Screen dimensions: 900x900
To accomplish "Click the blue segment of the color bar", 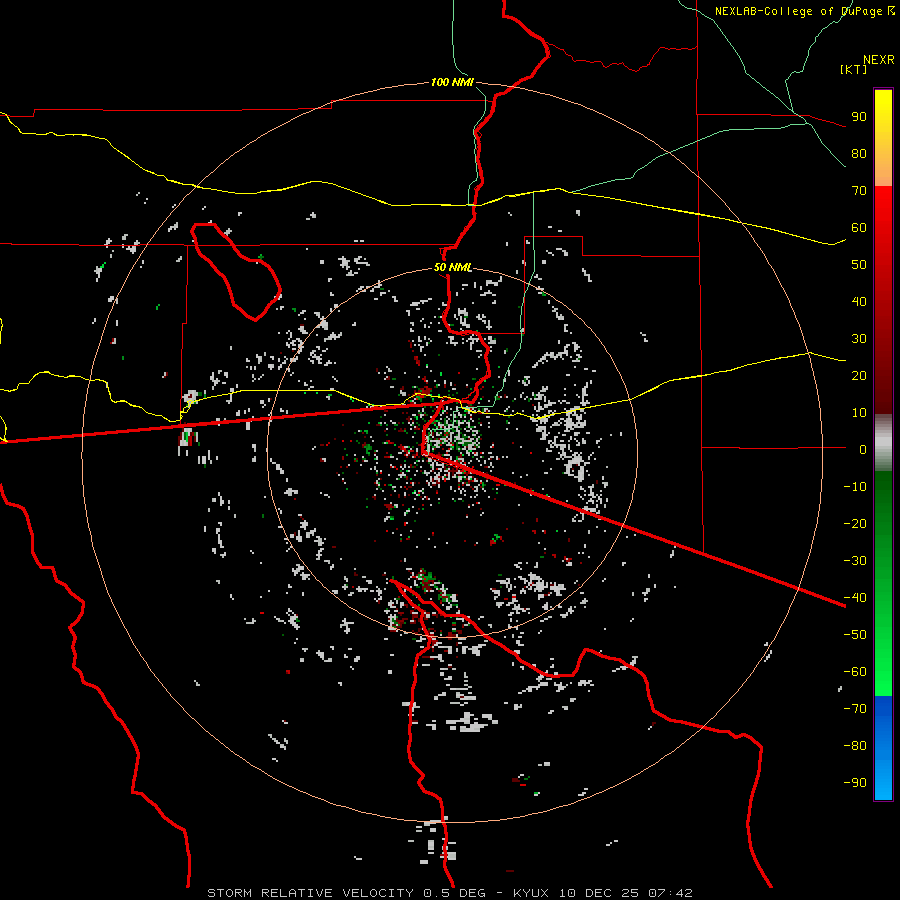I will [x=883, y=748].
